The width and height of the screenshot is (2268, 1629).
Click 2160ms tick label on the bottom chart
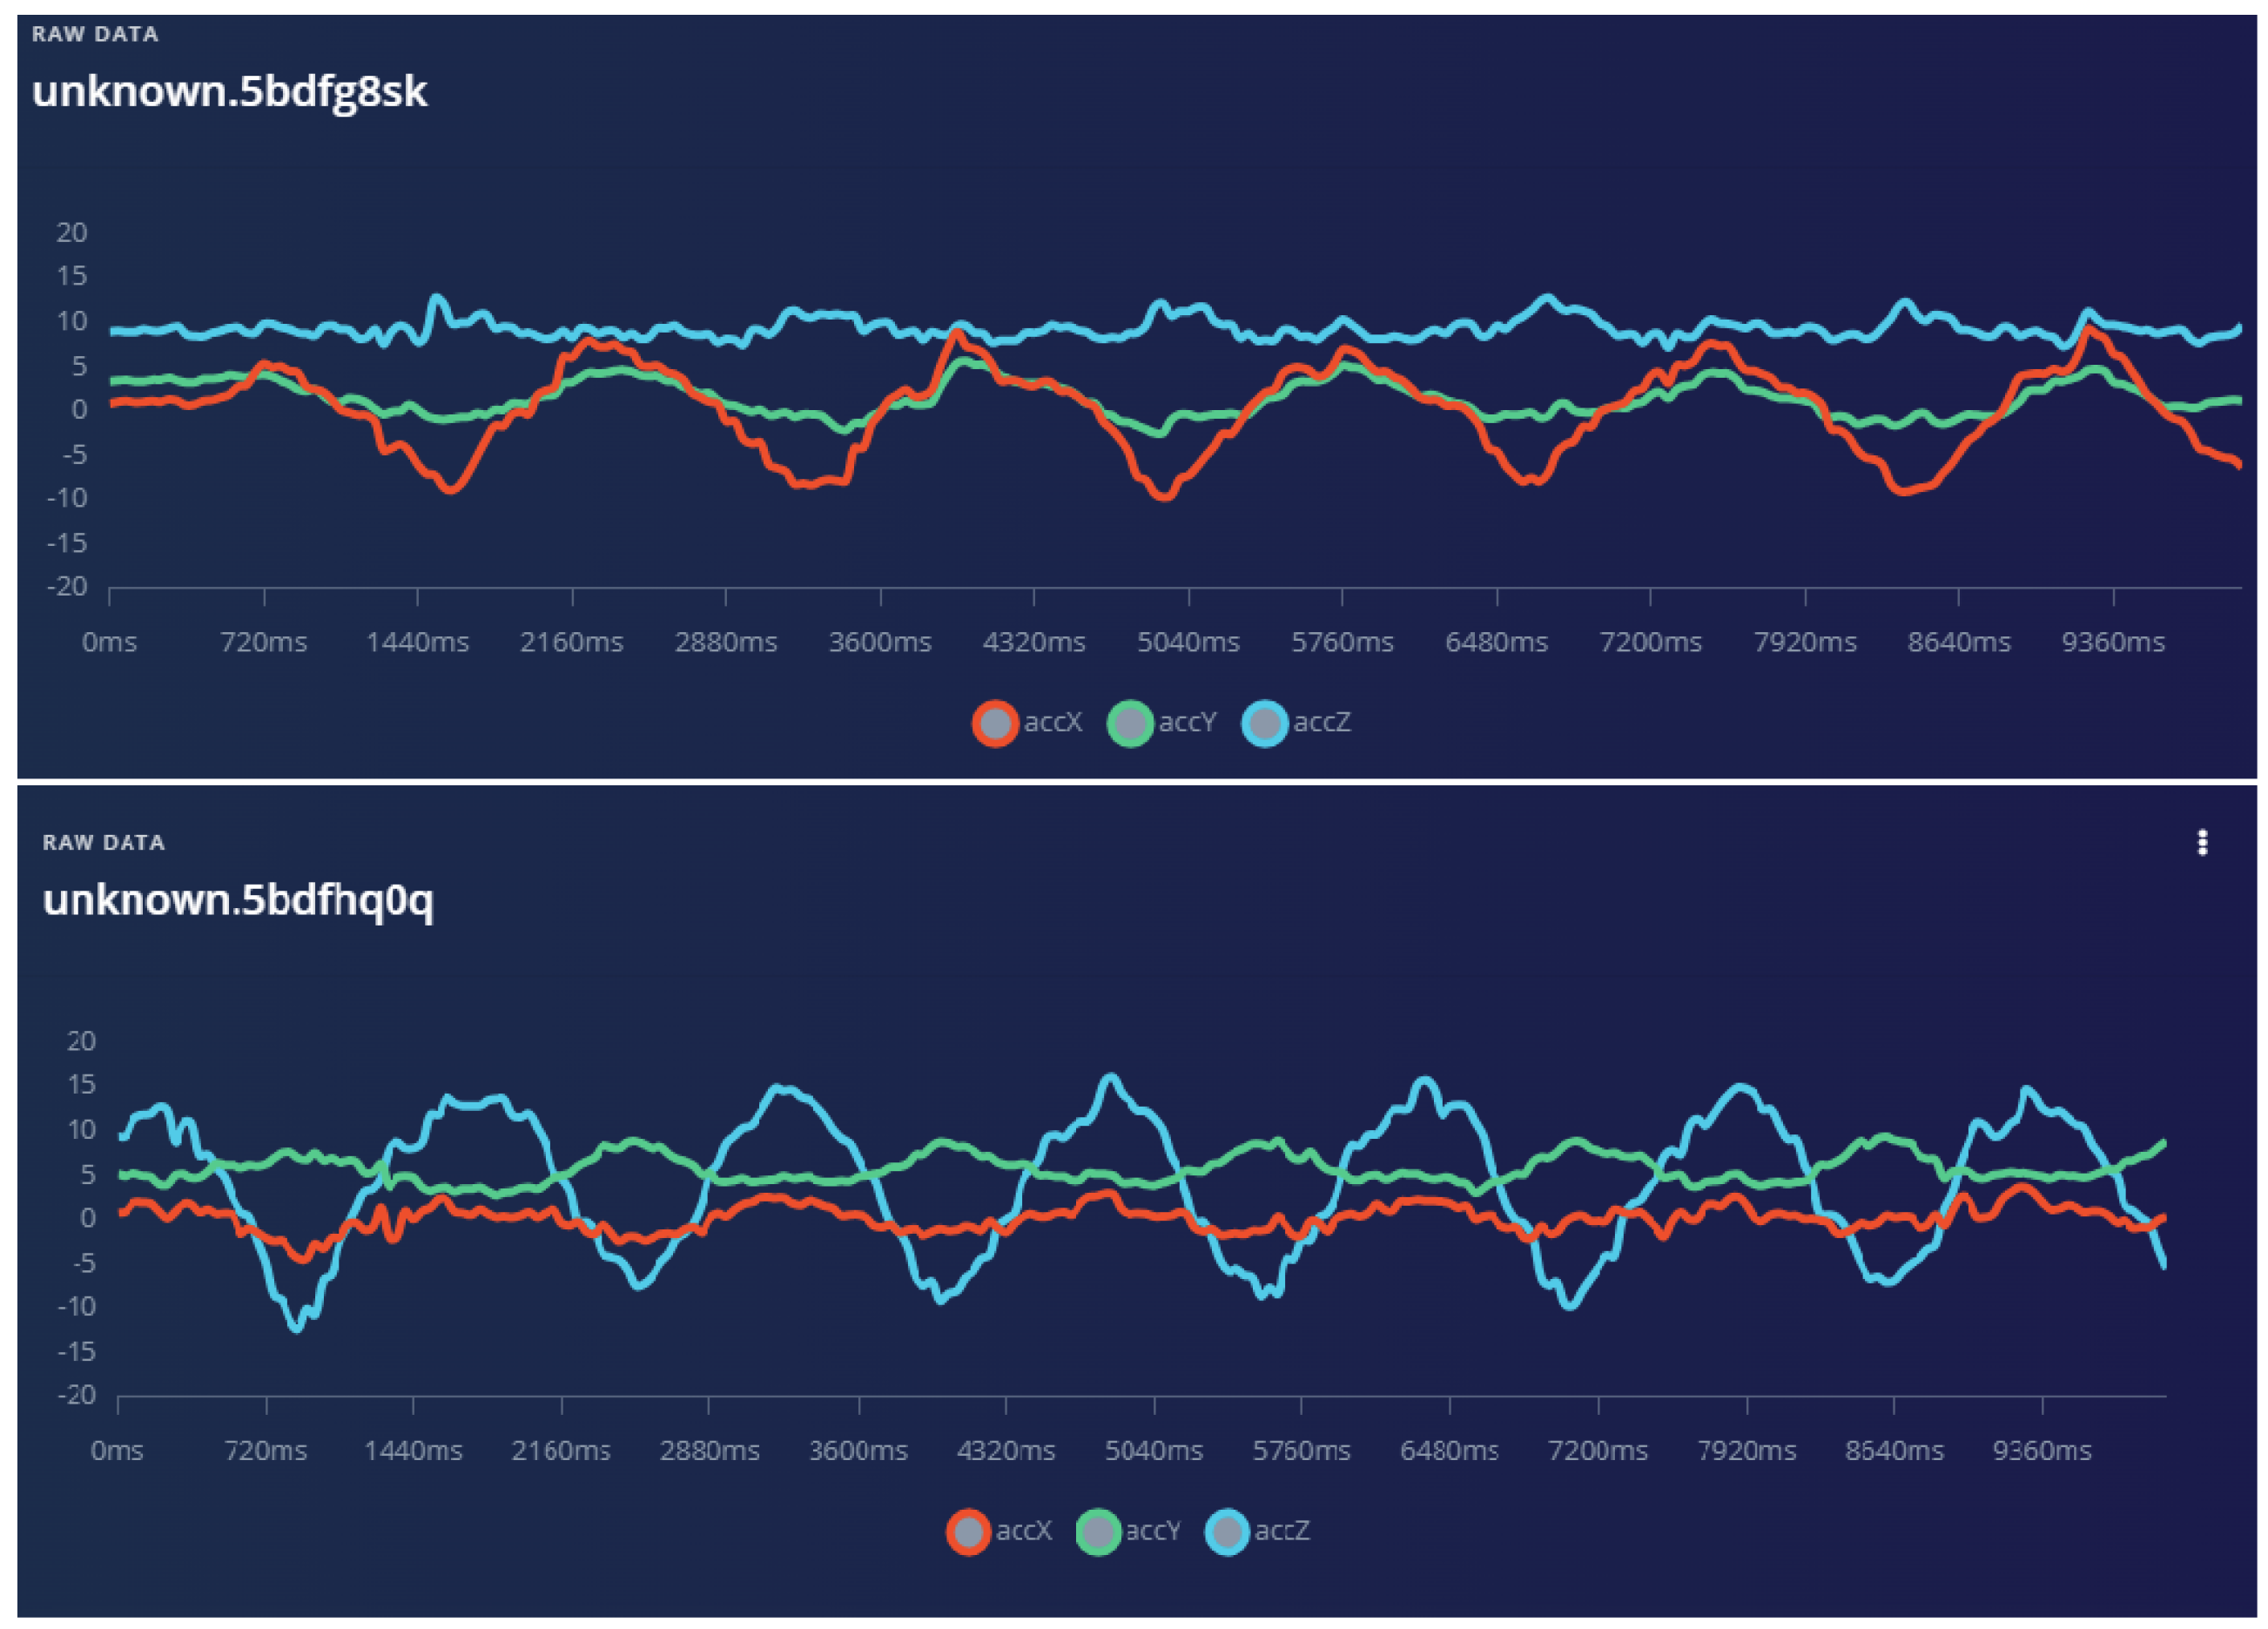561,1450
